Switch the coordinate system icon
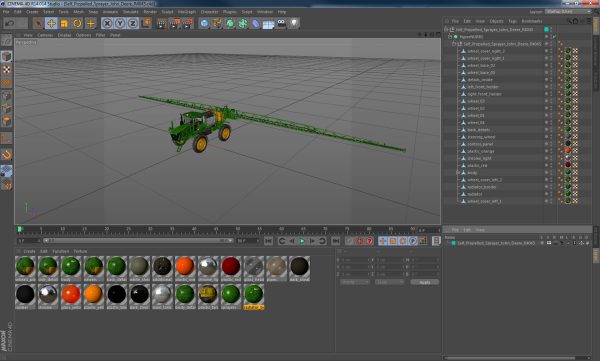Viewport: 600px width, 361px height. point(146,23)
